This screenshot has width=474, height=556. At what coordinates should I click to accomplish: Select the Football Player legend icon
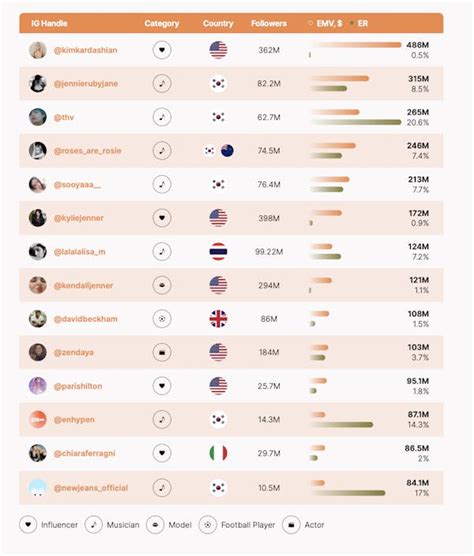[208, 525]
